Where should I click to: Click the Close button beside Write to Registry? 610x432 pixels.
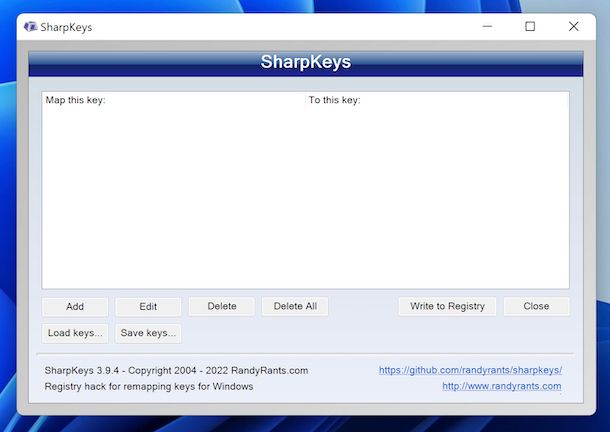[536, 306]
